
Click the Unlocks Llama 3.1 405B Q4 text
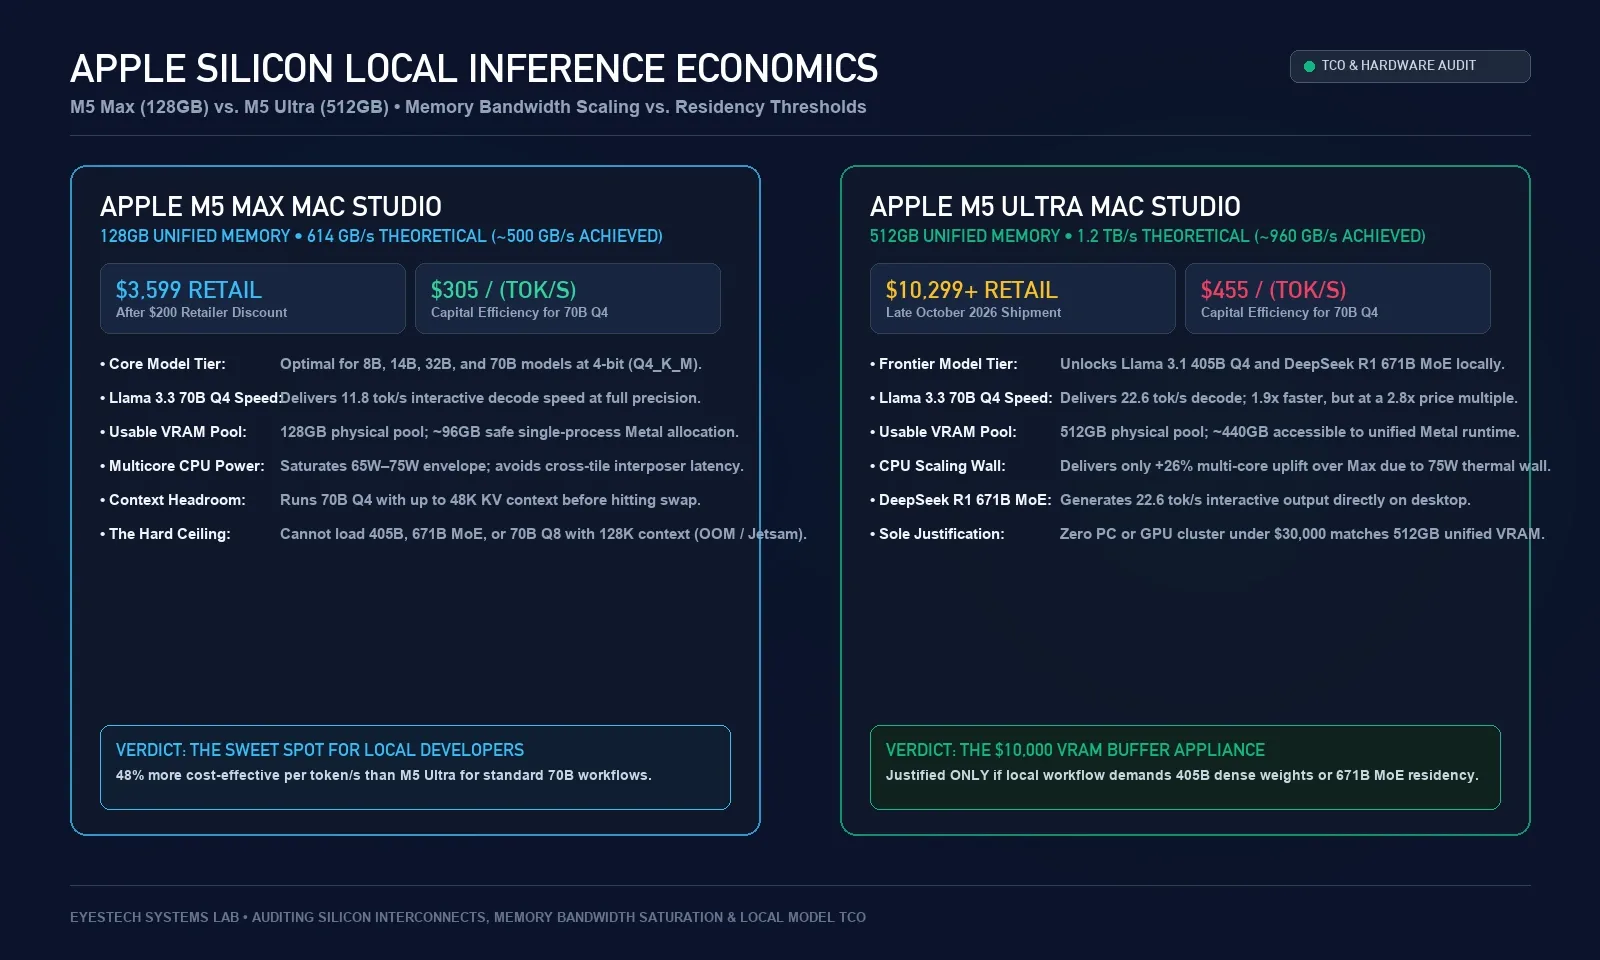(1282, 364)
